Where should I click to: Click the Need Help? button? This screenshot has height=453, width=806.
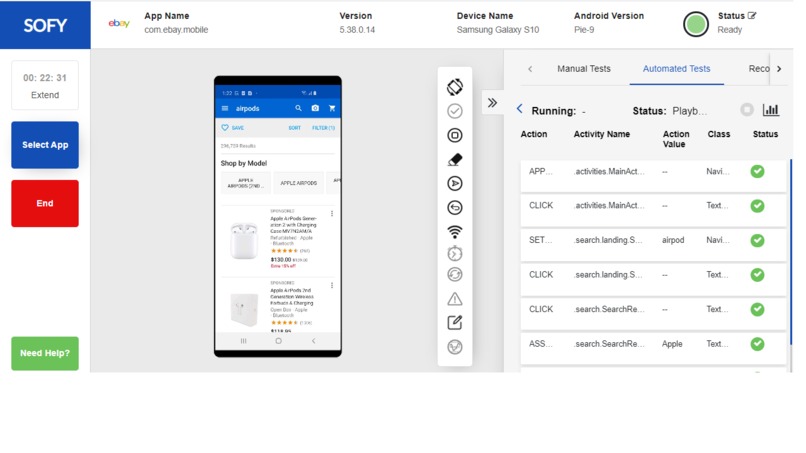(45, 353)
